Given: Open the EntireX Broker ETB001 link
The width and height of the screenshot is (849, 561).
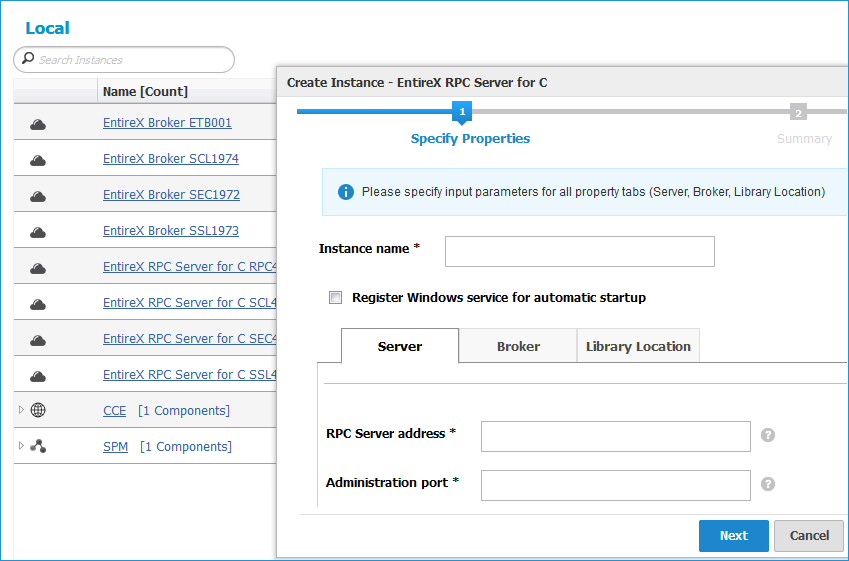Looking at the screenshot, I should pyautogui.click(x=167, y=123).
